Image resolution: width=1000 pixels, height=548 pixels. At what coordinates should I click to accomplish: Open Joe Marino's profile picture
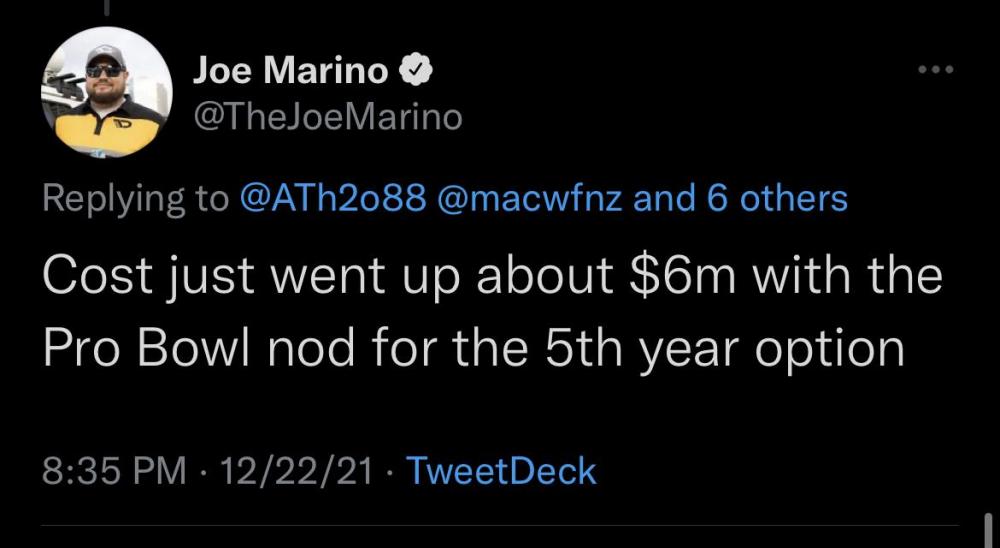pyautogui.click(x=106, y=93)
